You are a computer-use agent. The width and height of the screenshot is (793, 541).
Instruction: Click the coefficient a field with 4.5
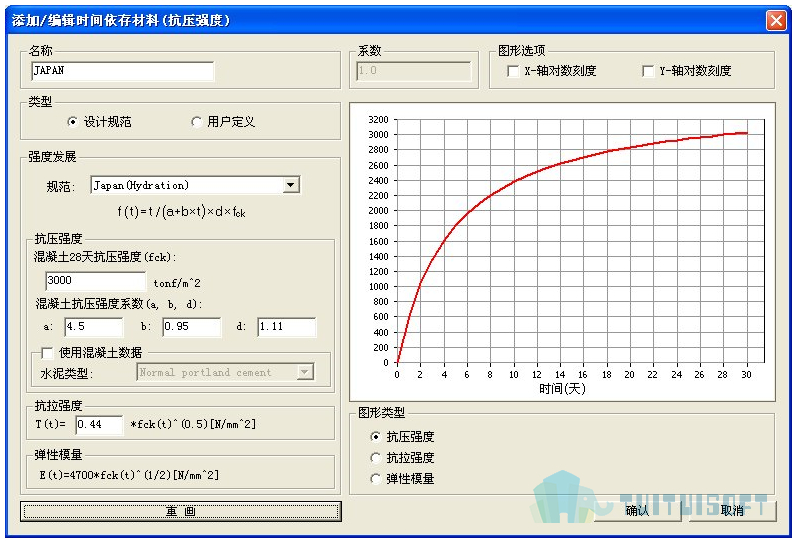(x=94, y=327)
